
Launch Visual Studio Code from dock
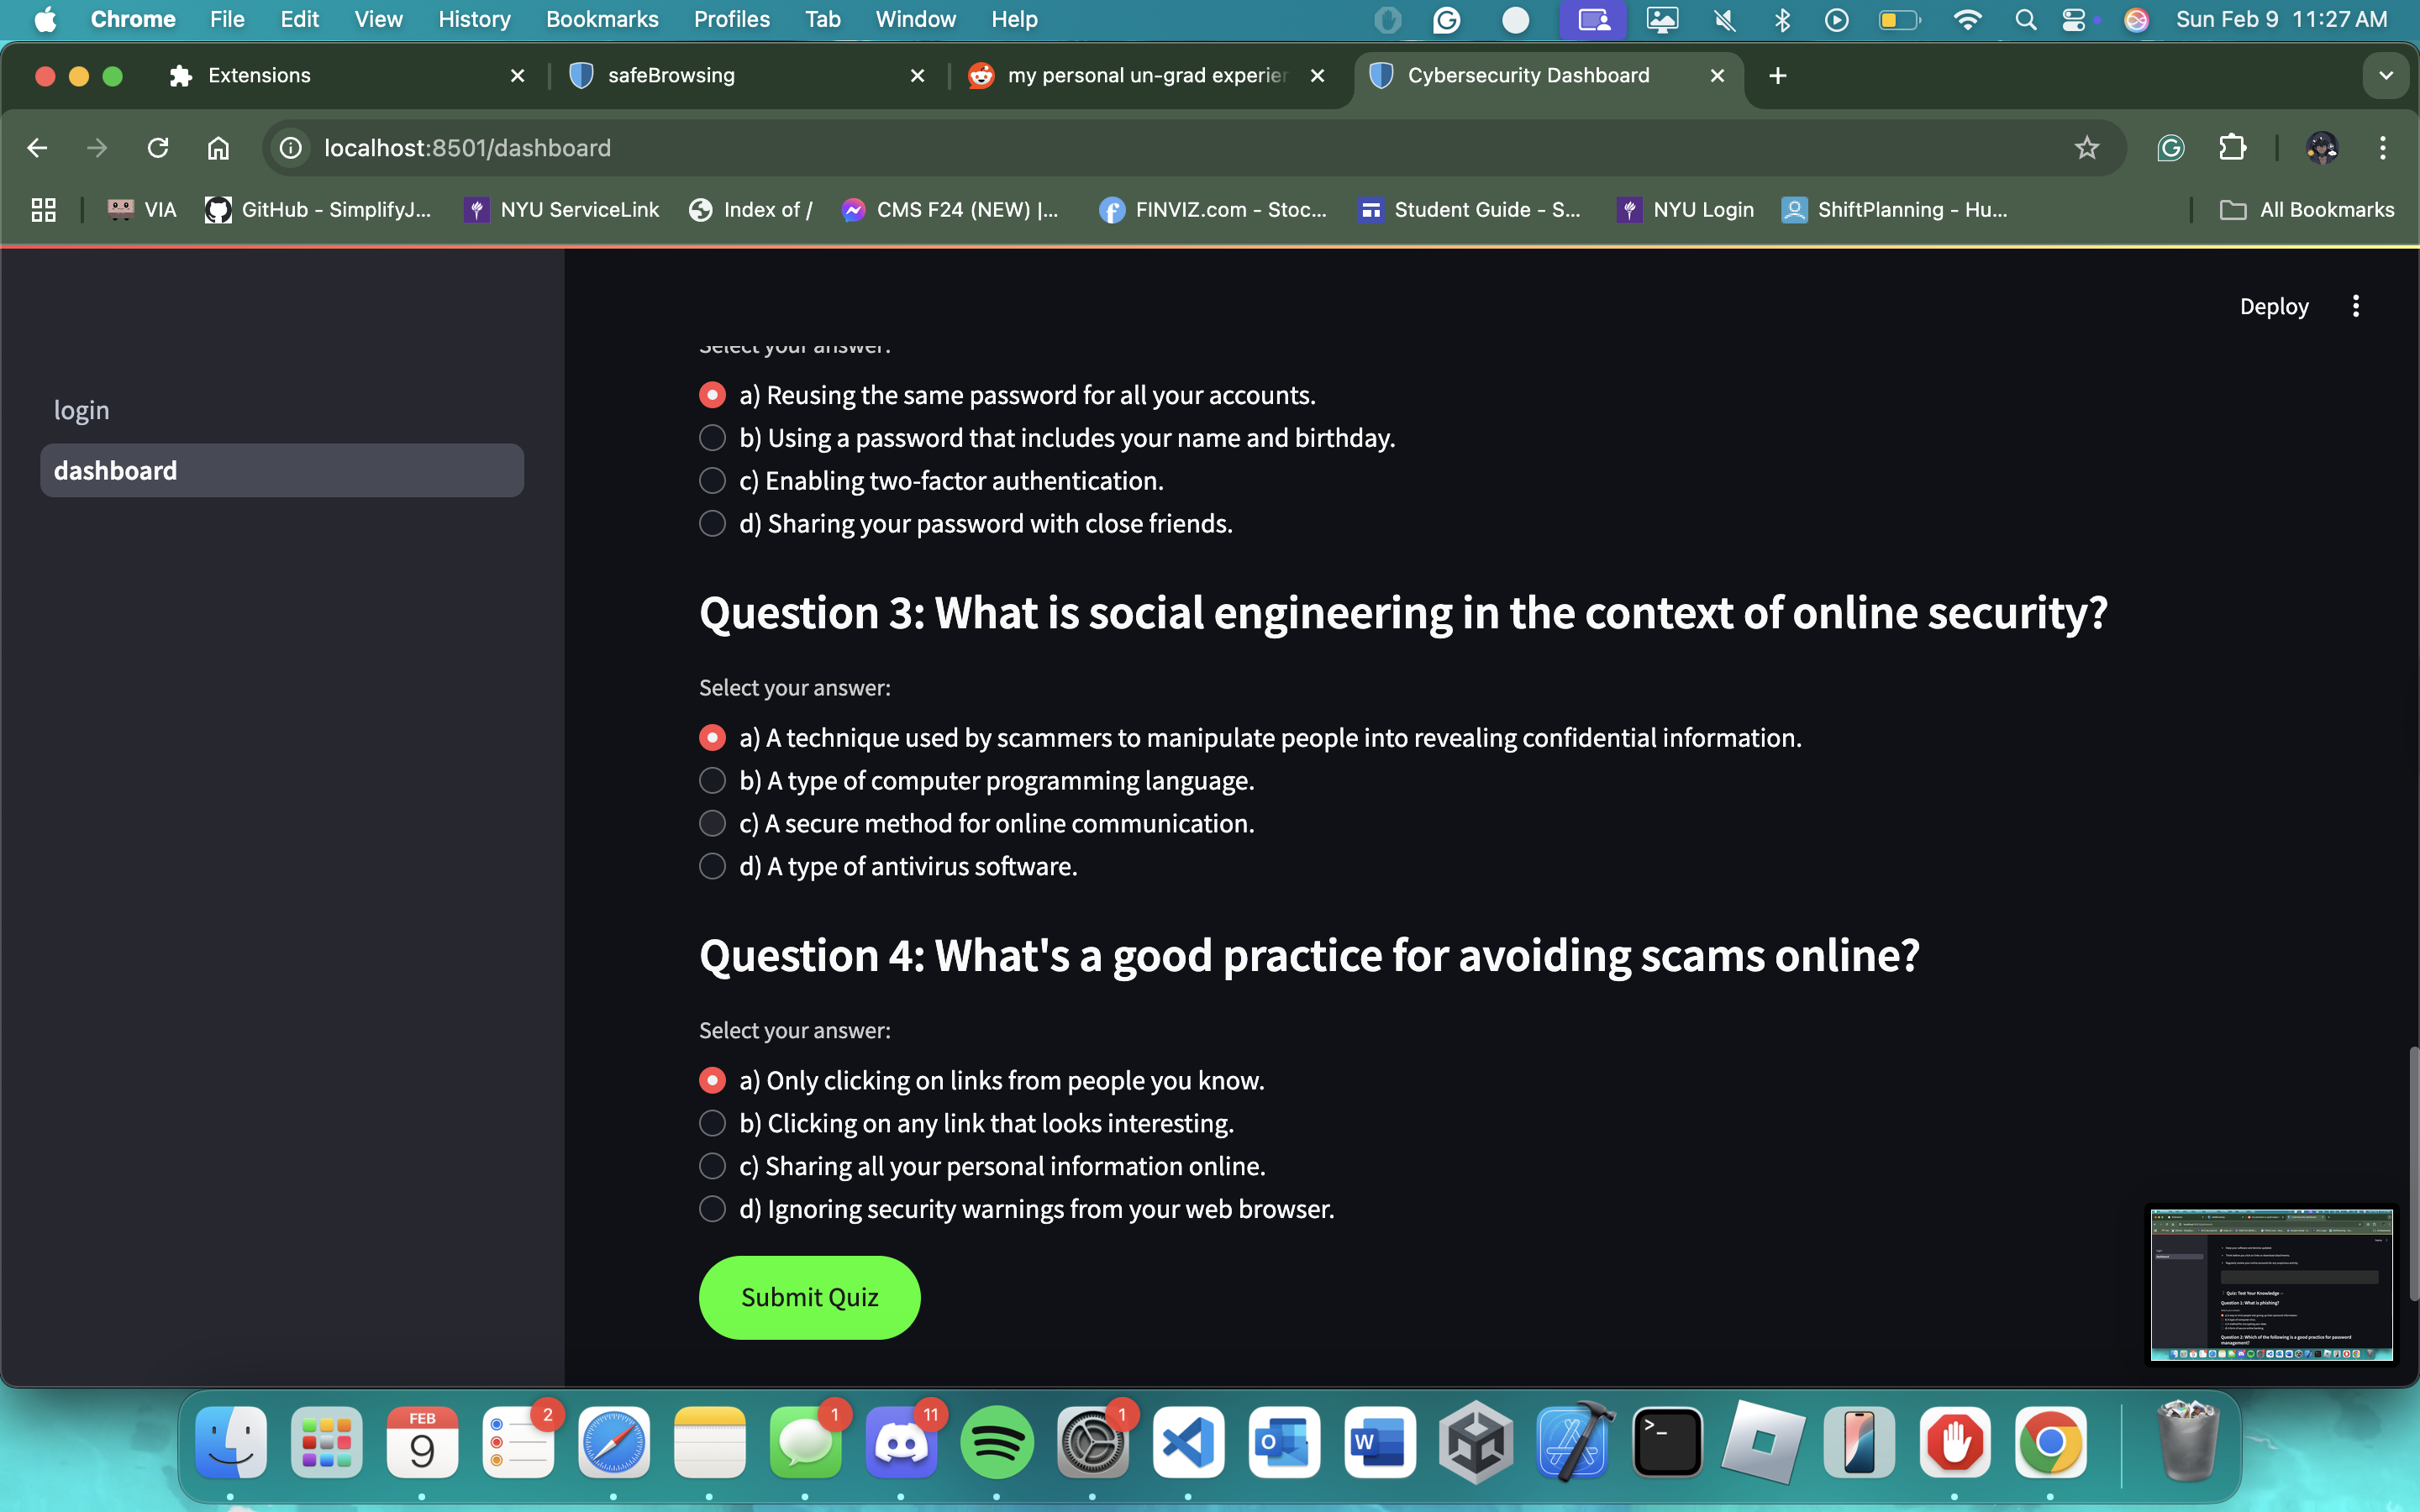point(1188,1442)
